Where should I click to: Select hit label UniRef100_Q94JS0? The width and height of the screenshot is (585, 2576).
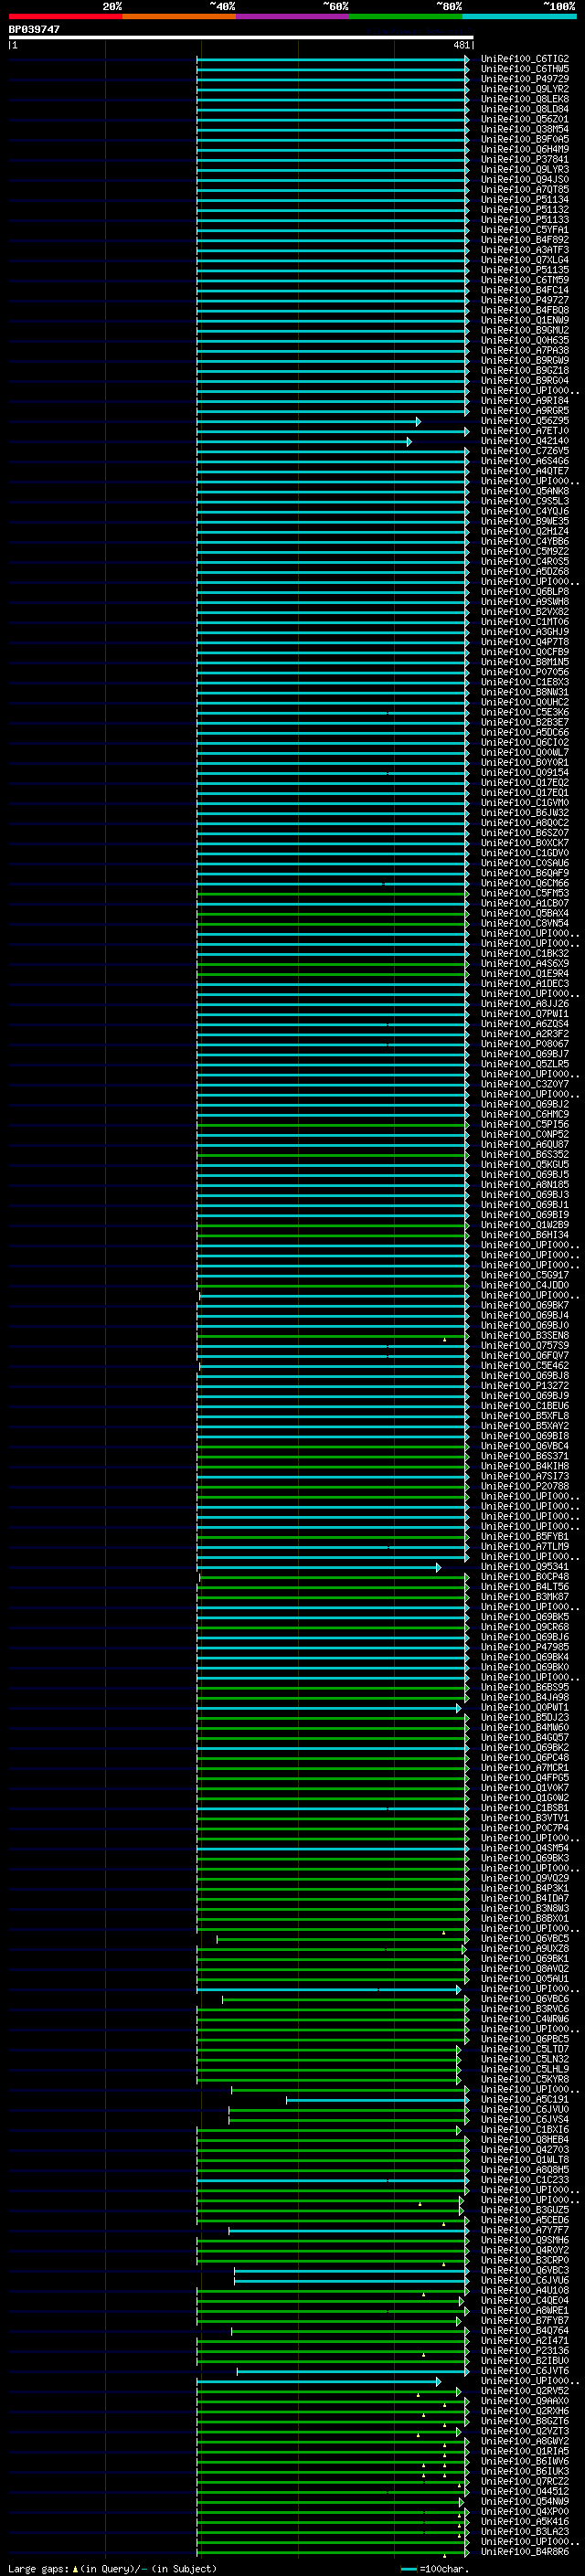click(525, 179)
